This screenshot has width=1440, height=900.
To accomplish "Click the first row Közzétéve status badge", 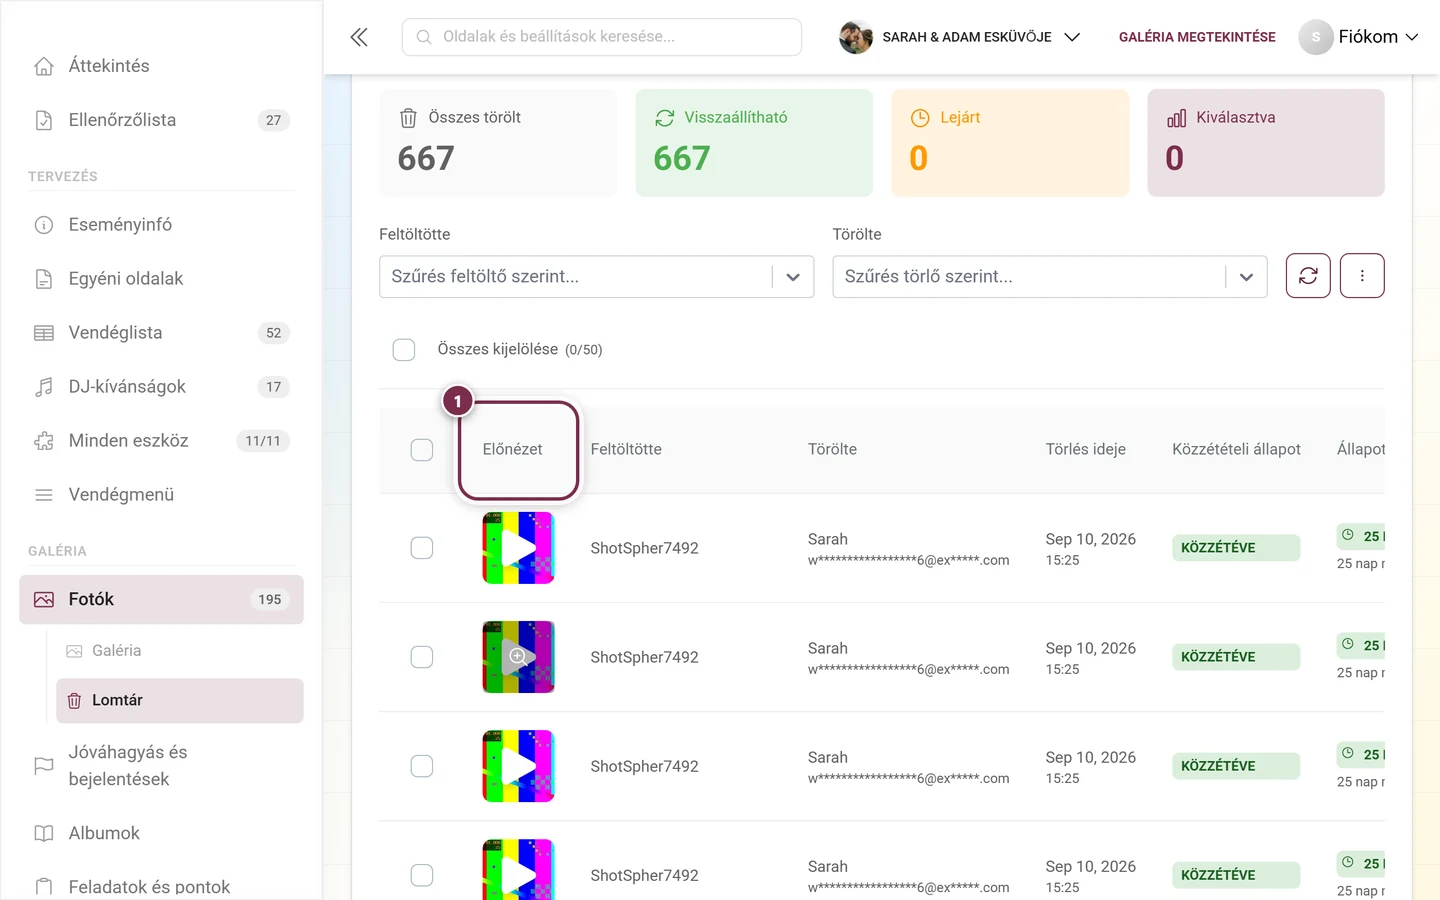I will point(1236,548).
